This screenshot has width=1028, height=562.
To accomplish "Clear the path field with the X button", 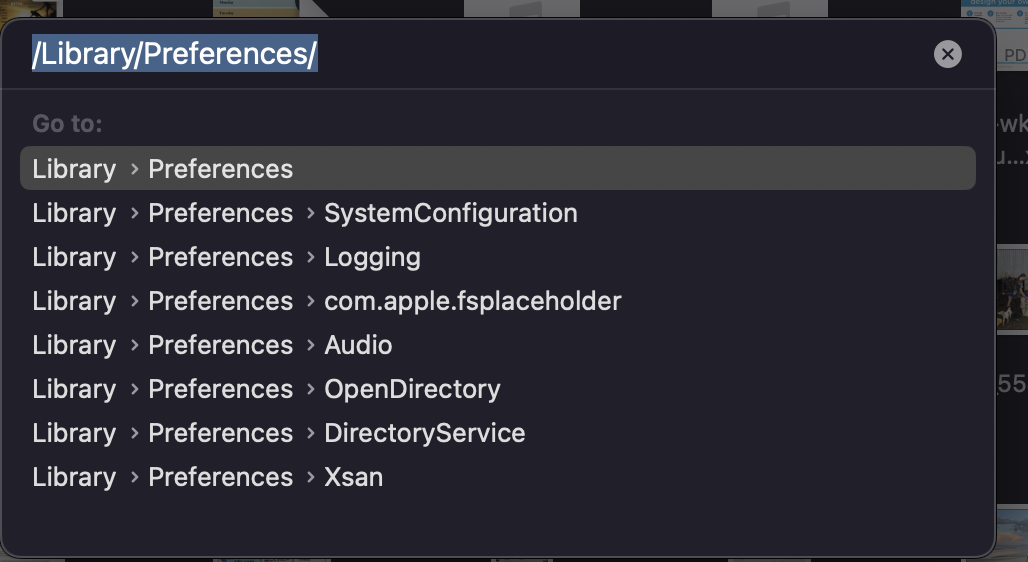I will tap(947, 54).
